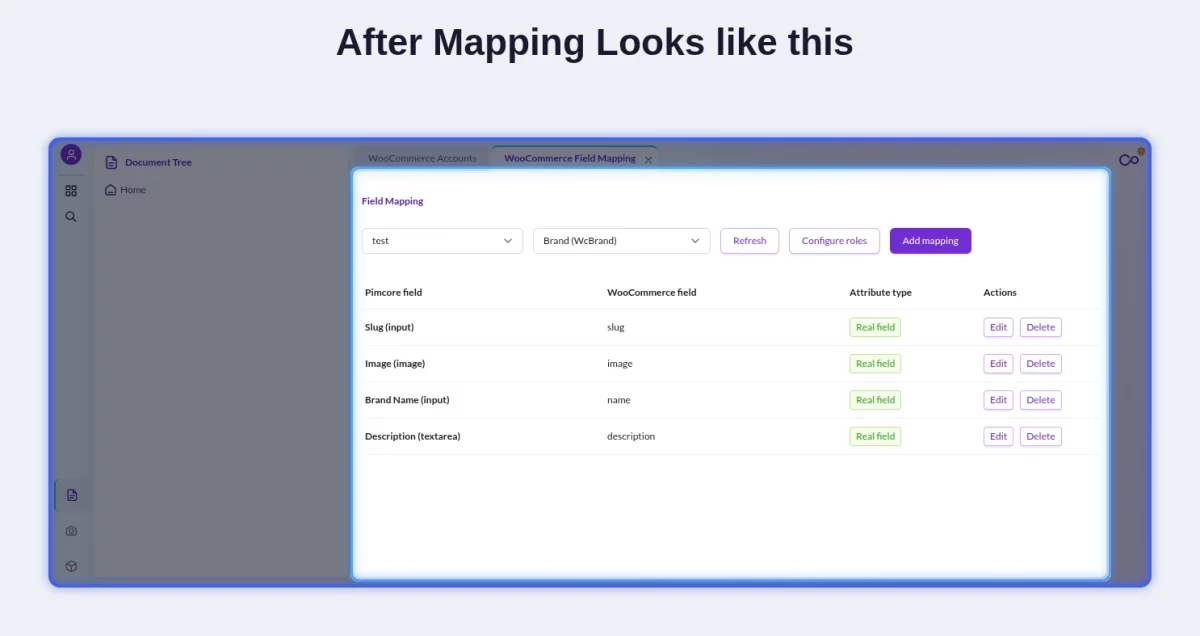The height and width of the screenshot is (636, 1200).
Task: Delete the Brand Name (input) mapping
Action: [x=1041, y=400]
